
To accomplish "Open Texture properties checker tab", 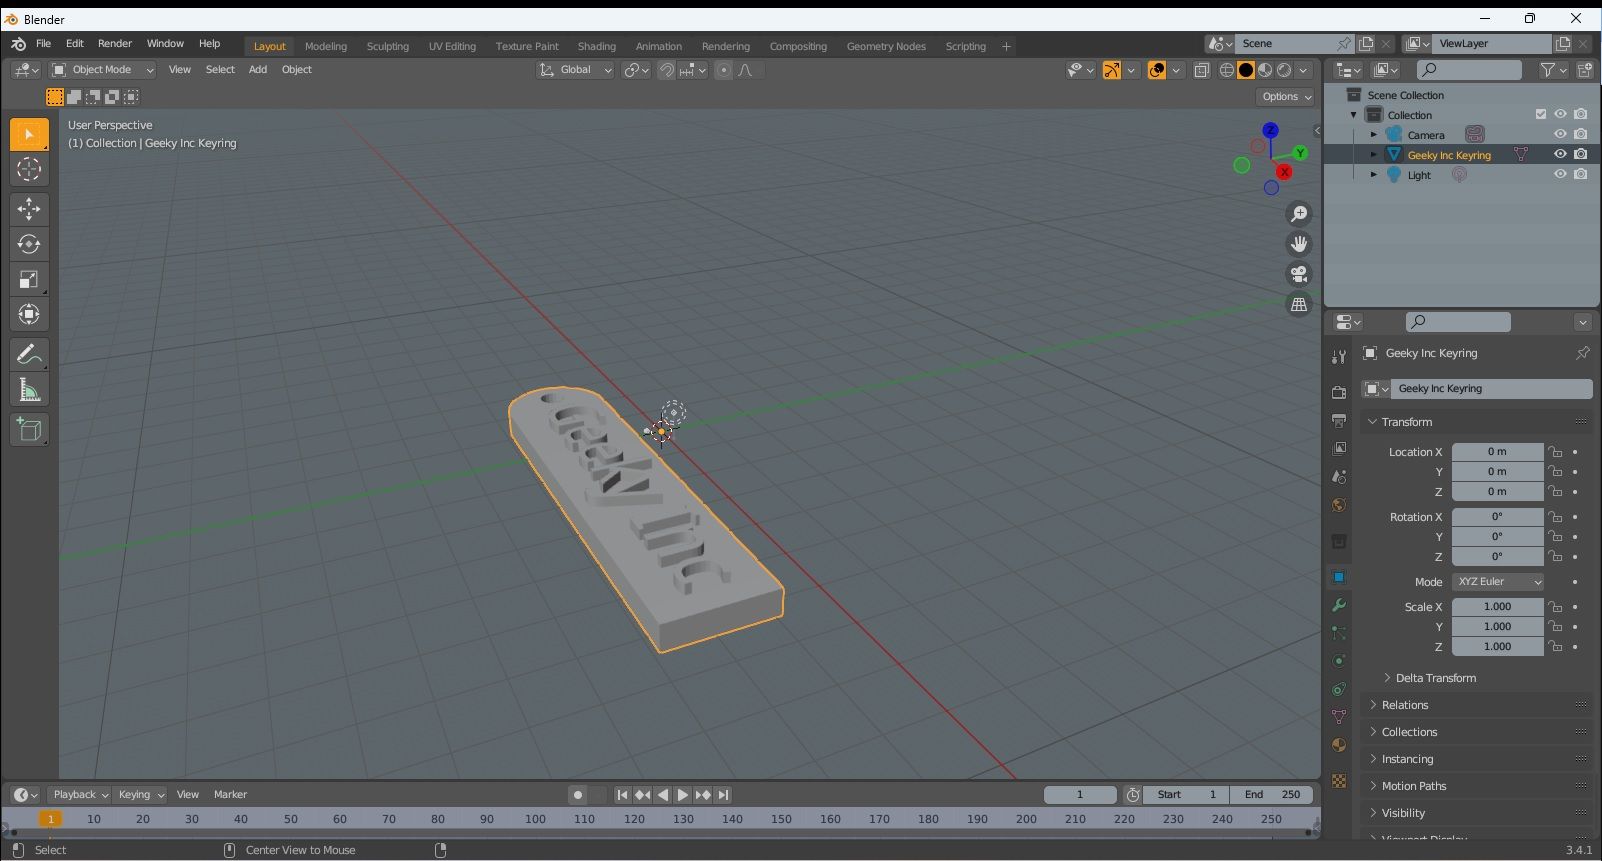I will point(1339,781).
